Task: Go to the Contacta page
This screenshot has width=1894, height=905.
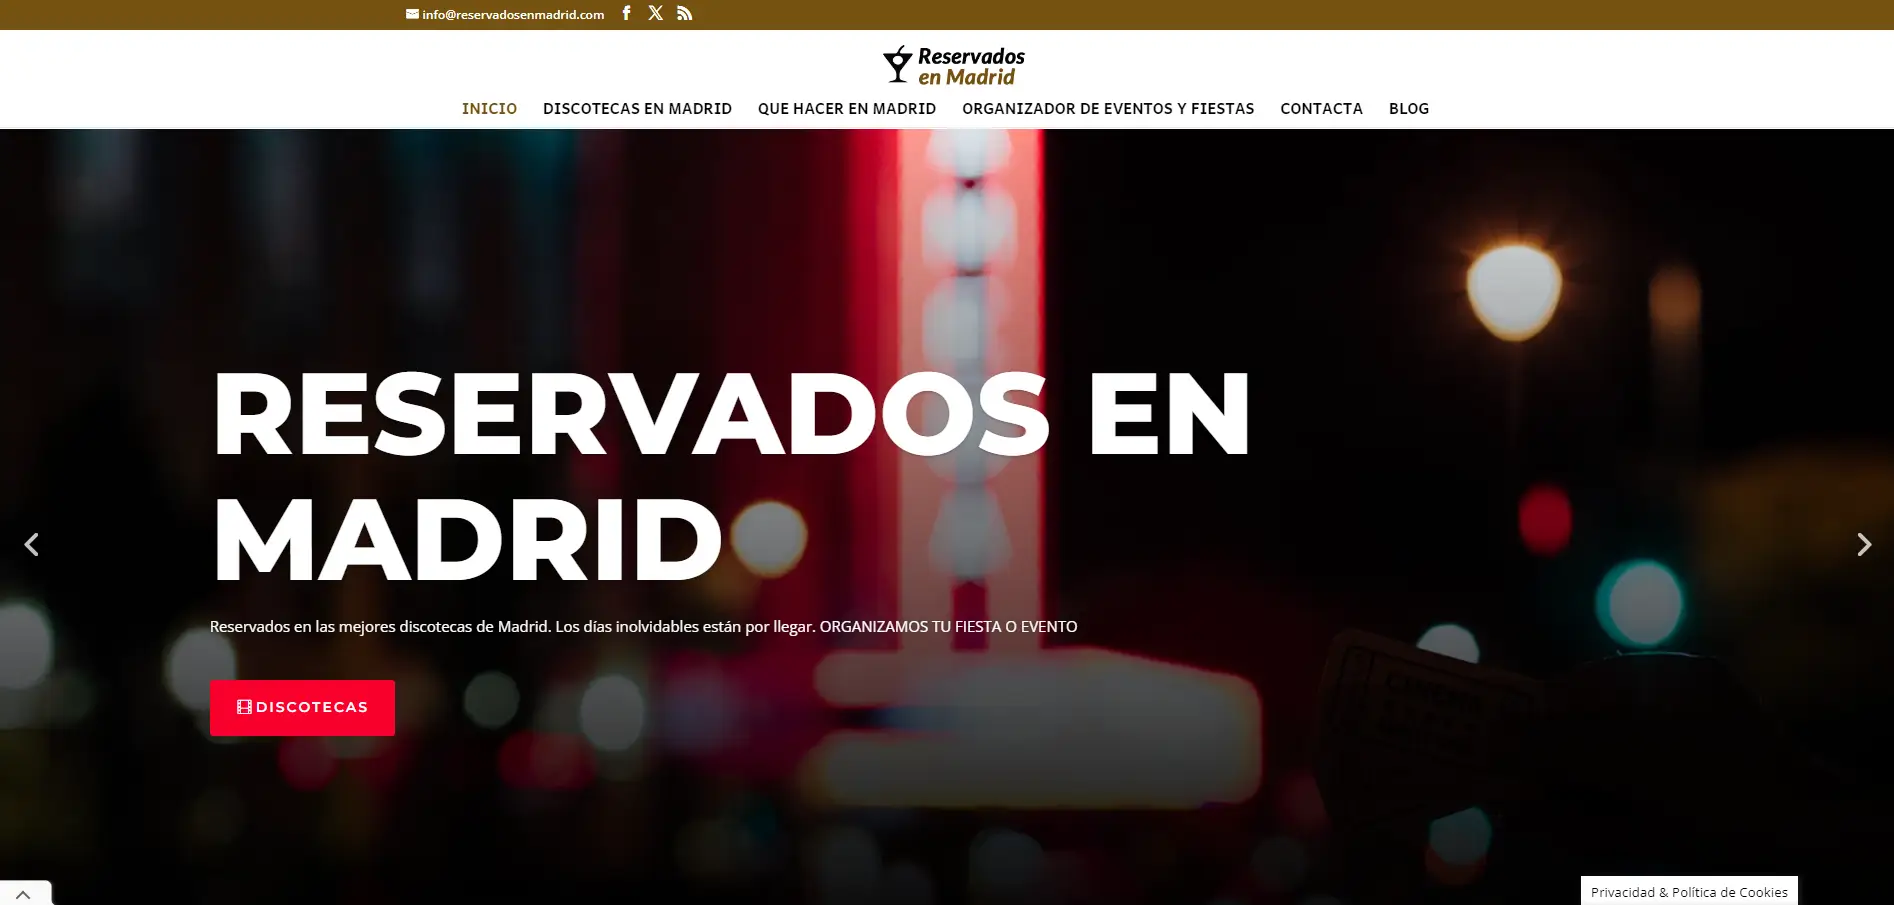Action: click(x=1321, y=109)
